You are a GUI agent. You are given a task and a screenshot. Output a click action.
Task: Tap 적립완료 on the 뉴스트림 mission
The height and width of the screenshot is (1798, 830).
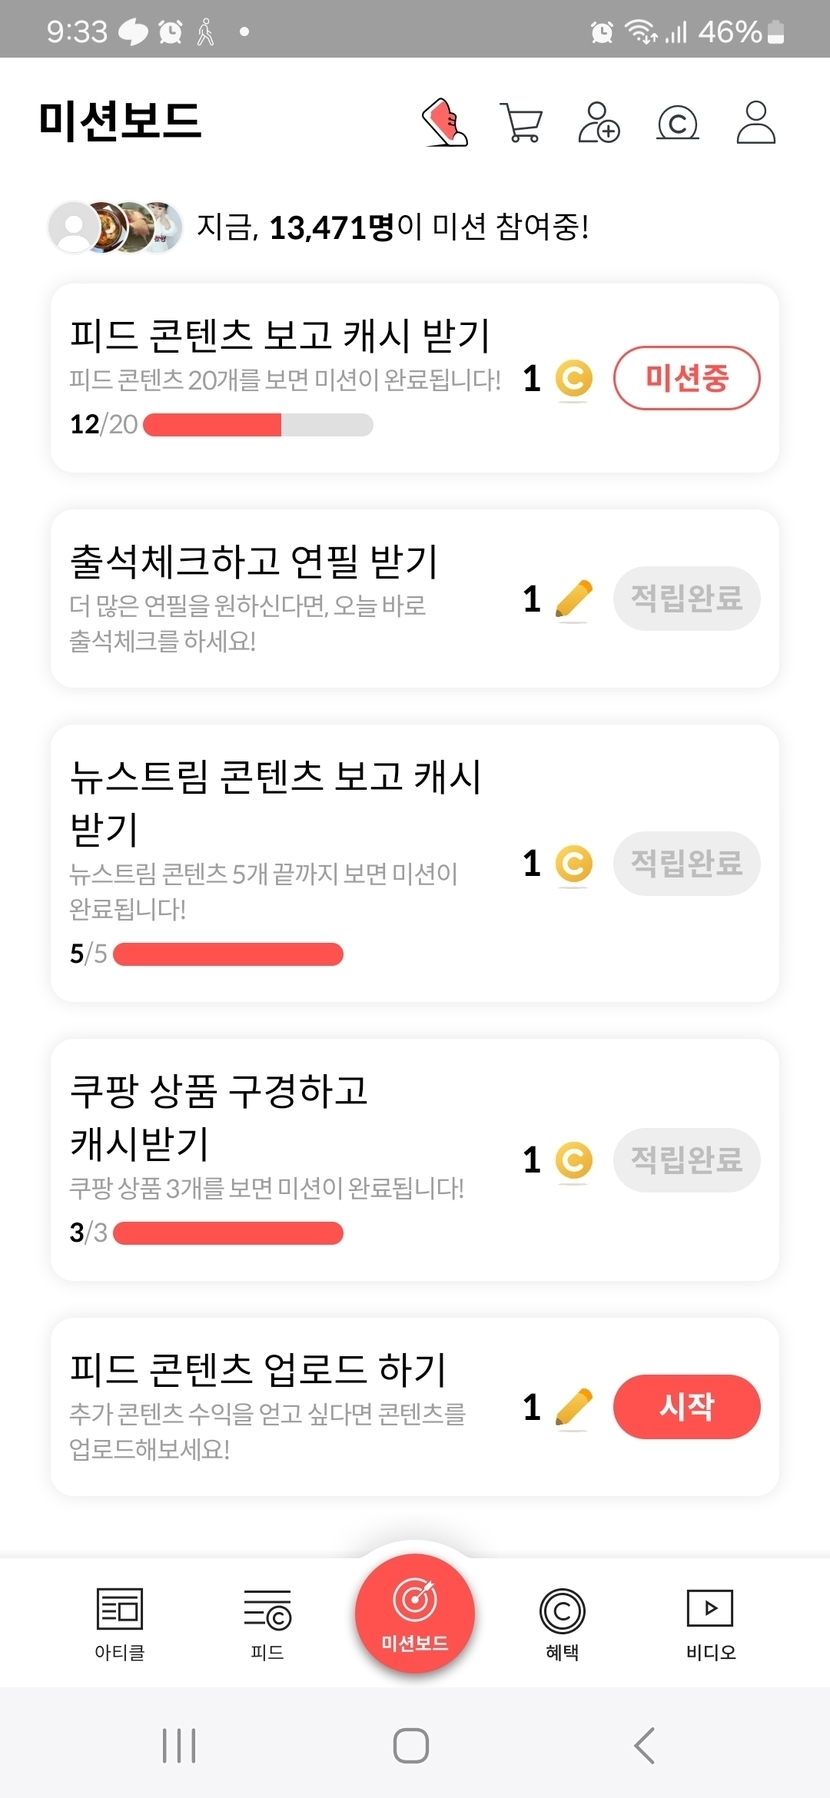tap(686, 863)
